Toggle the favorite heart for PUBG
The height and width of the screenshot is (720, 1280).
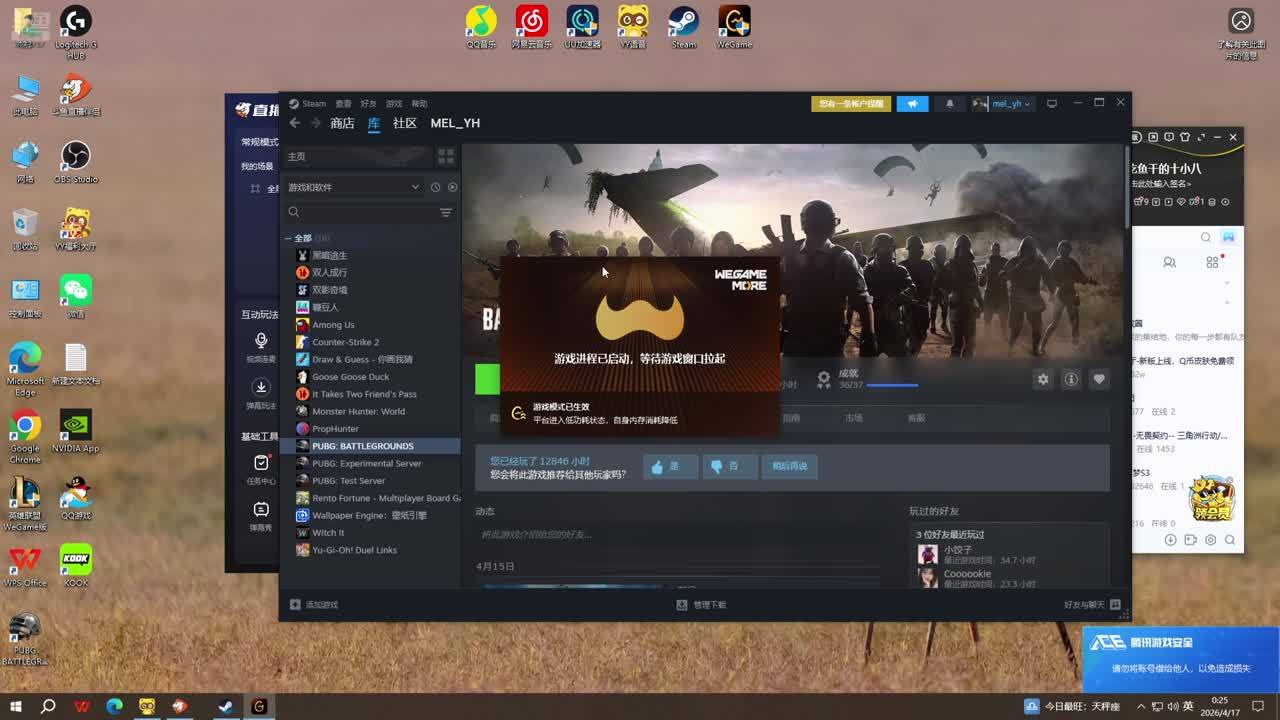click(1099, 379)
